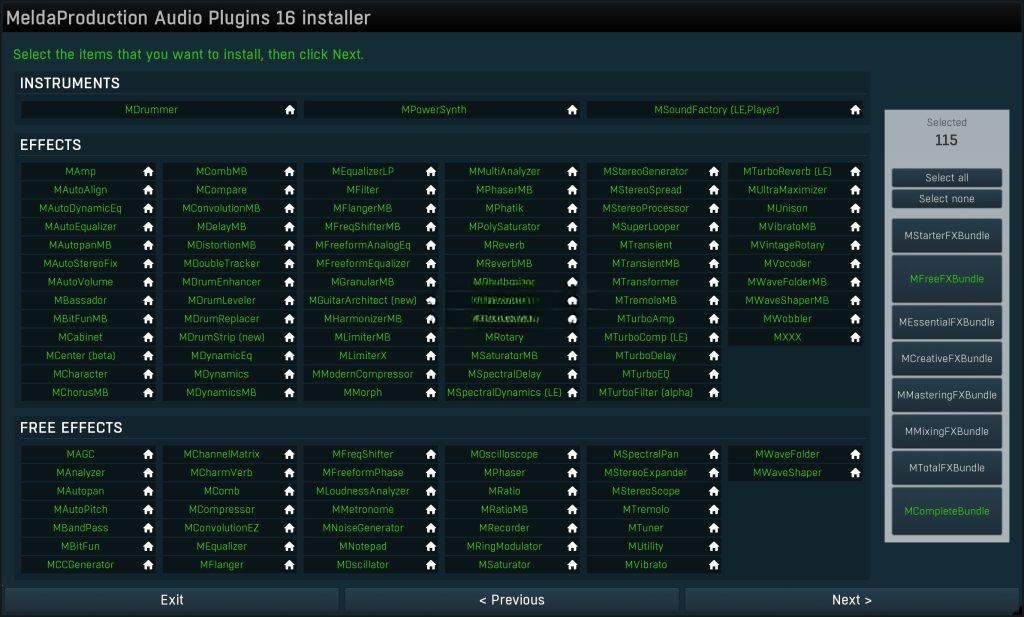Open the home icon for MWaveShaper

point(855,473)
